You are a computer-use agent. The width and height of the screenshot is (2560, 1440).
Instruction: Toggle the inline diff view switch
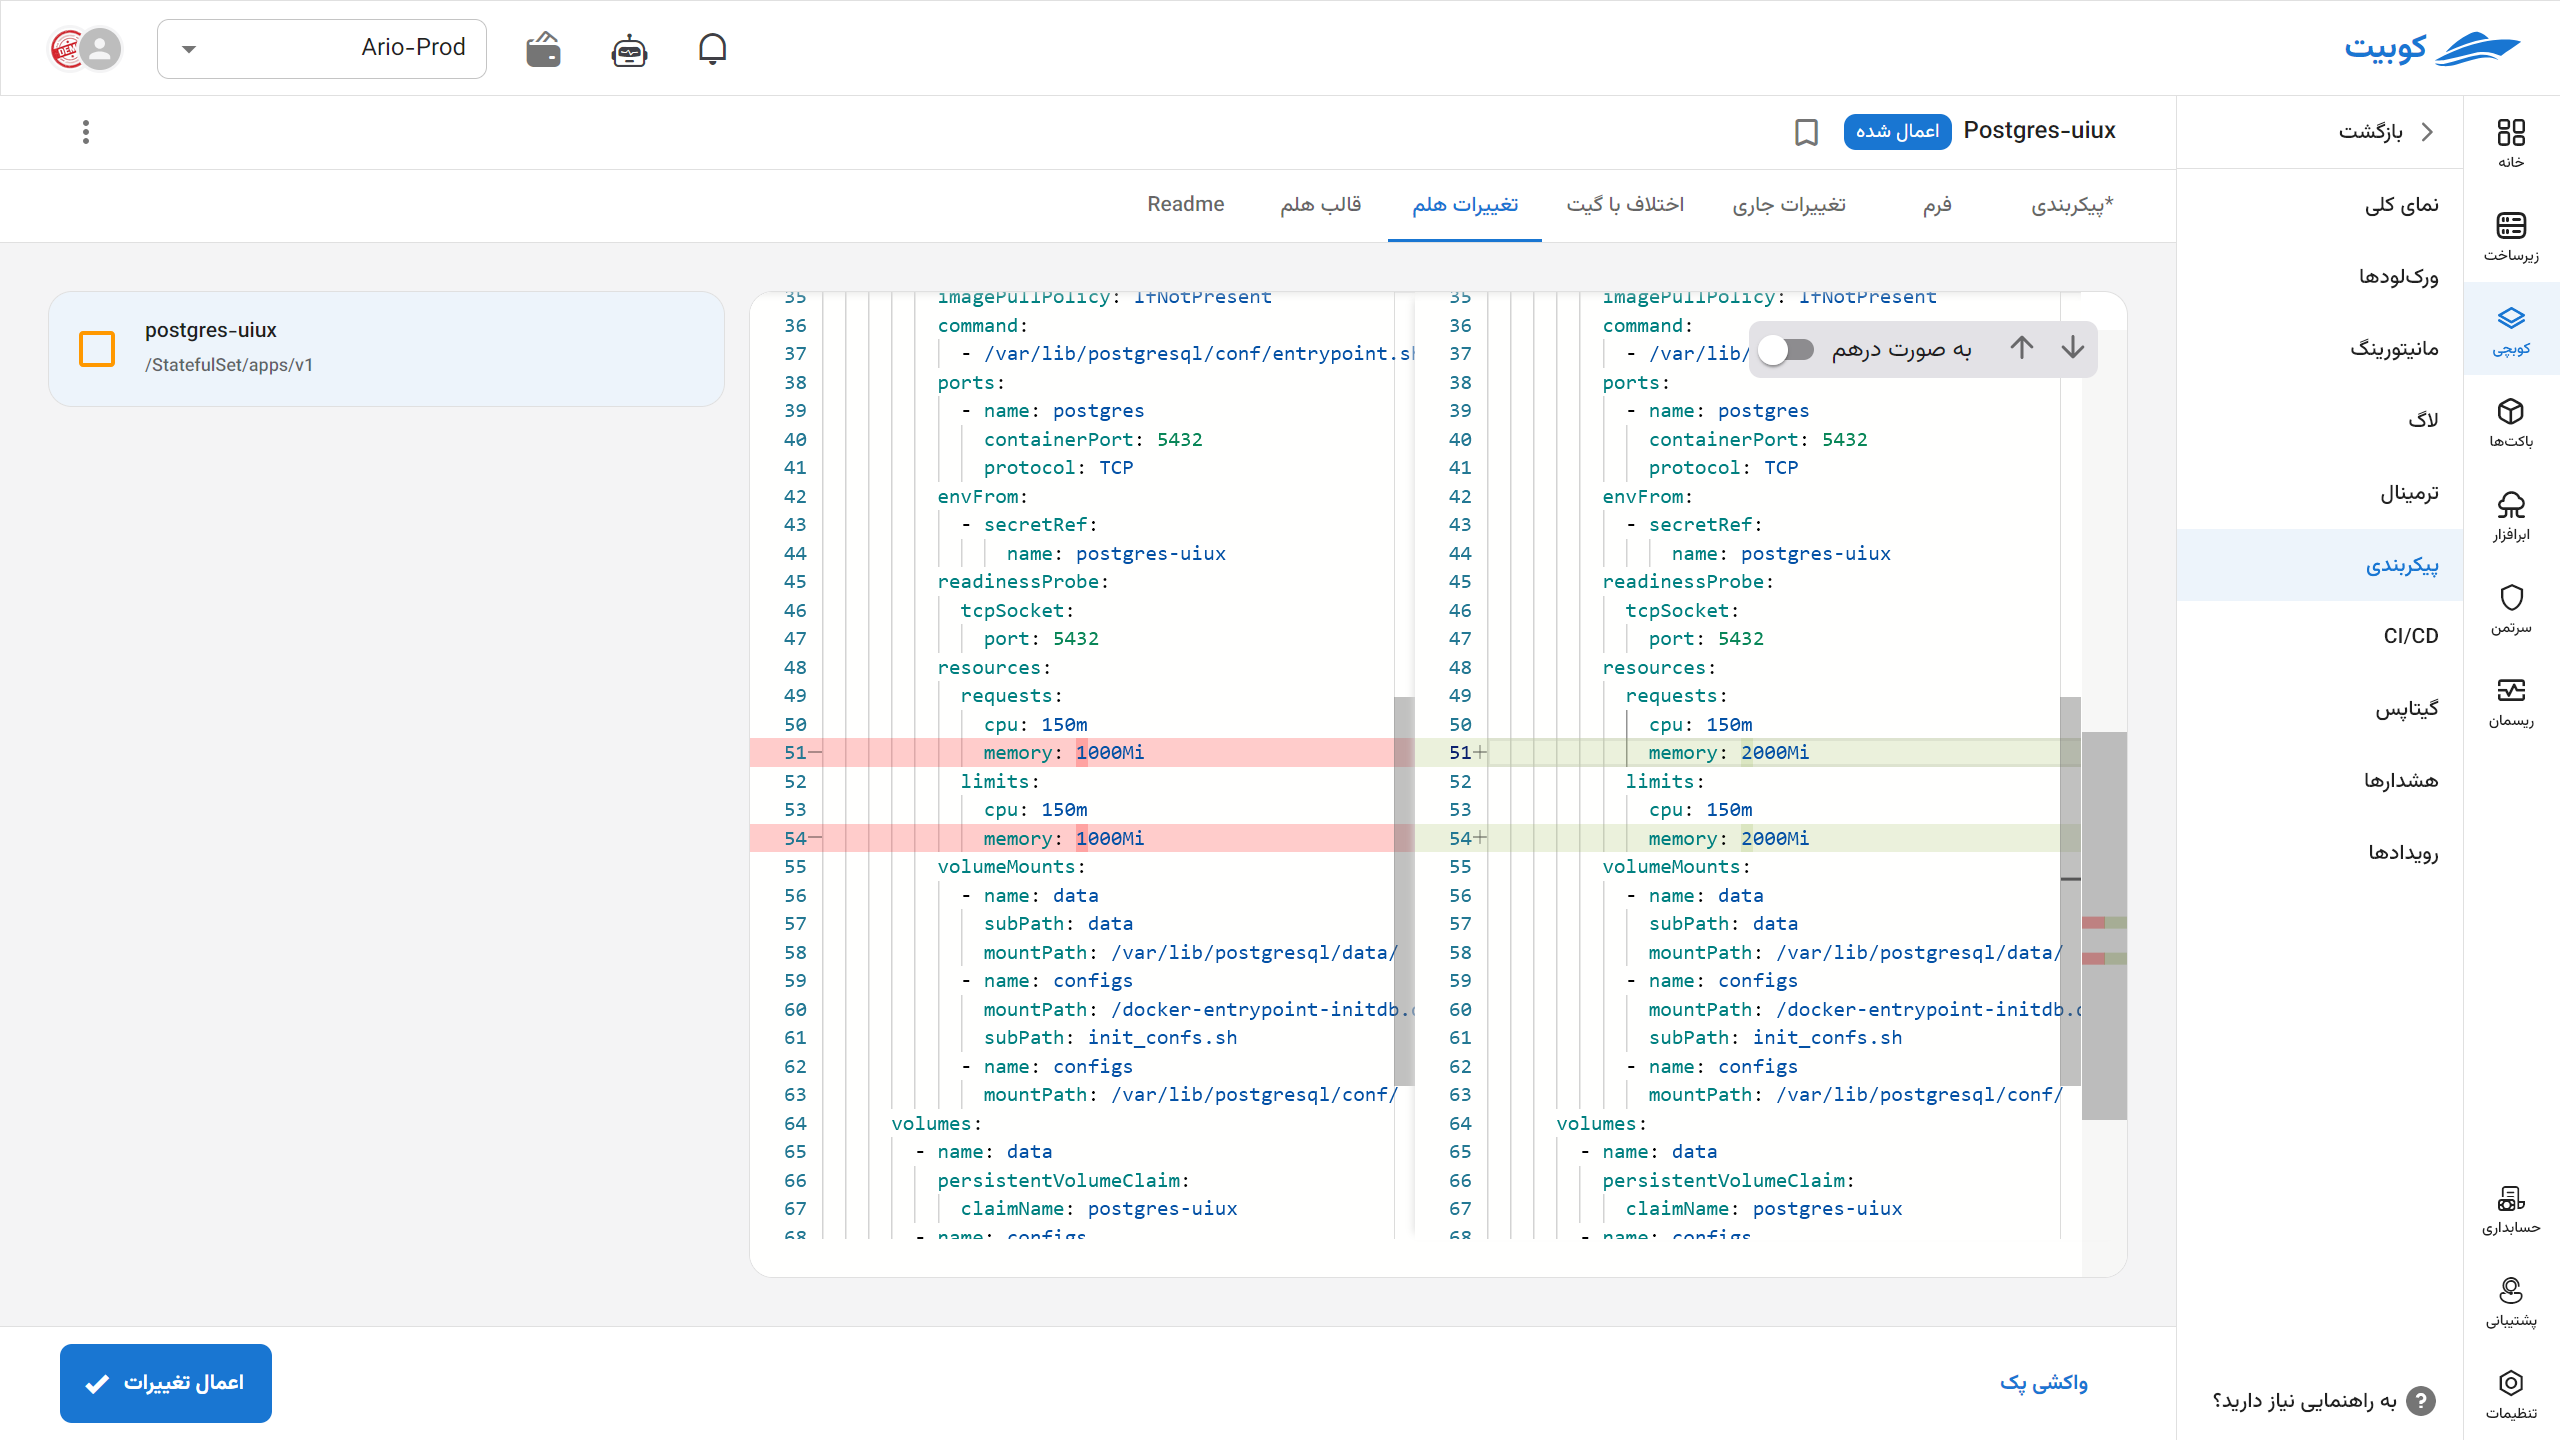pos(1786,349)
